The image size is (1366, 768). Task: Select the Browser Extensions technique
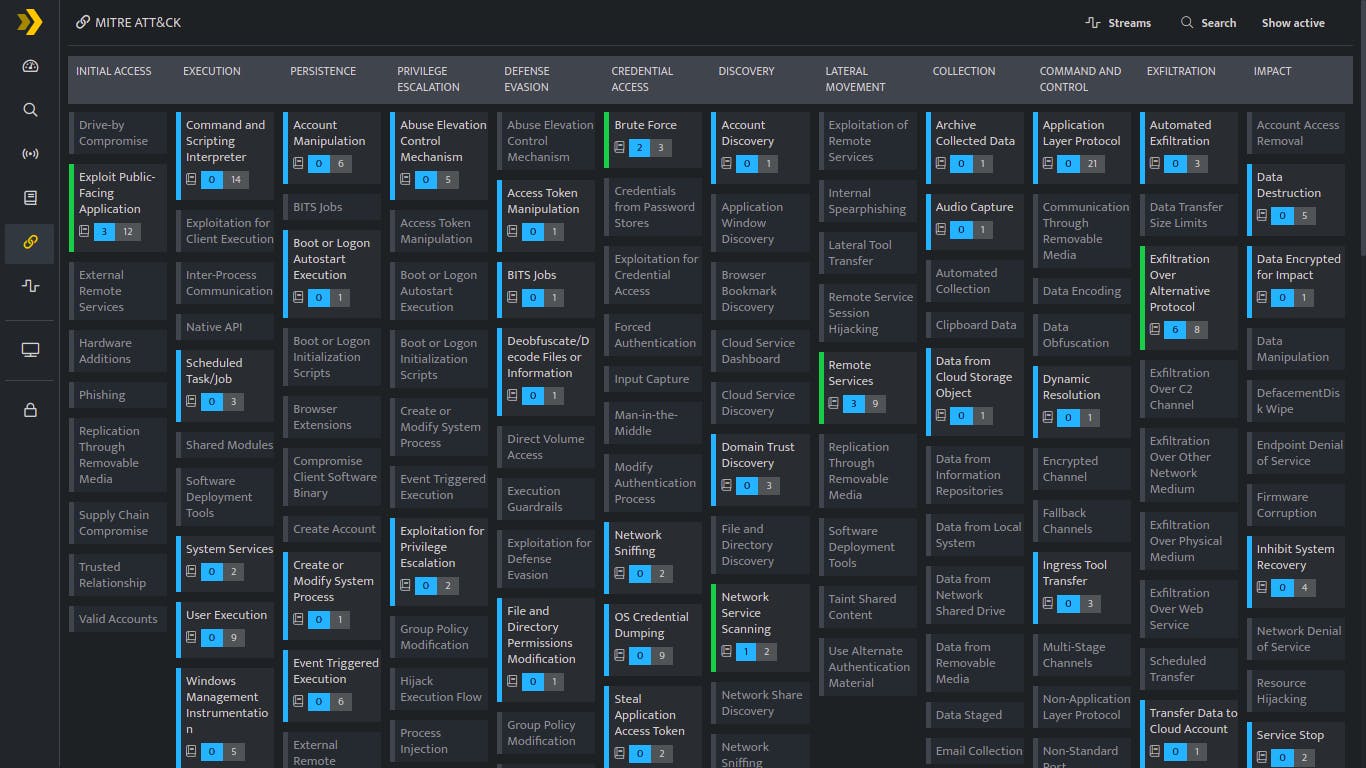(x=332, y=417)
